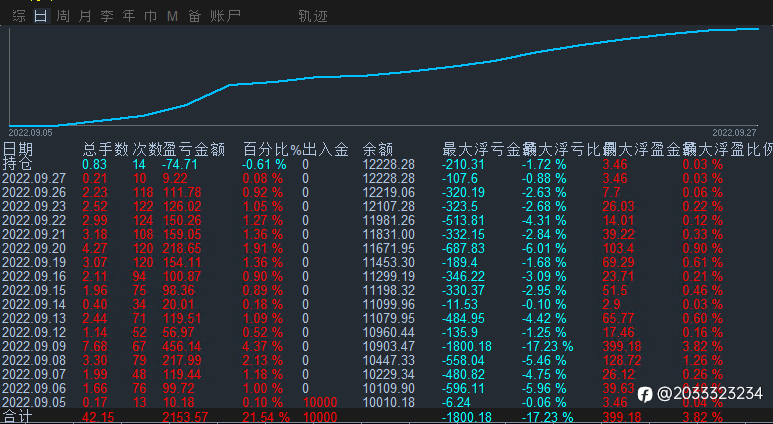Select the 2022.09.23 date row
The width and height of the screenshot is (773, 424).
[x=34, y=206]
